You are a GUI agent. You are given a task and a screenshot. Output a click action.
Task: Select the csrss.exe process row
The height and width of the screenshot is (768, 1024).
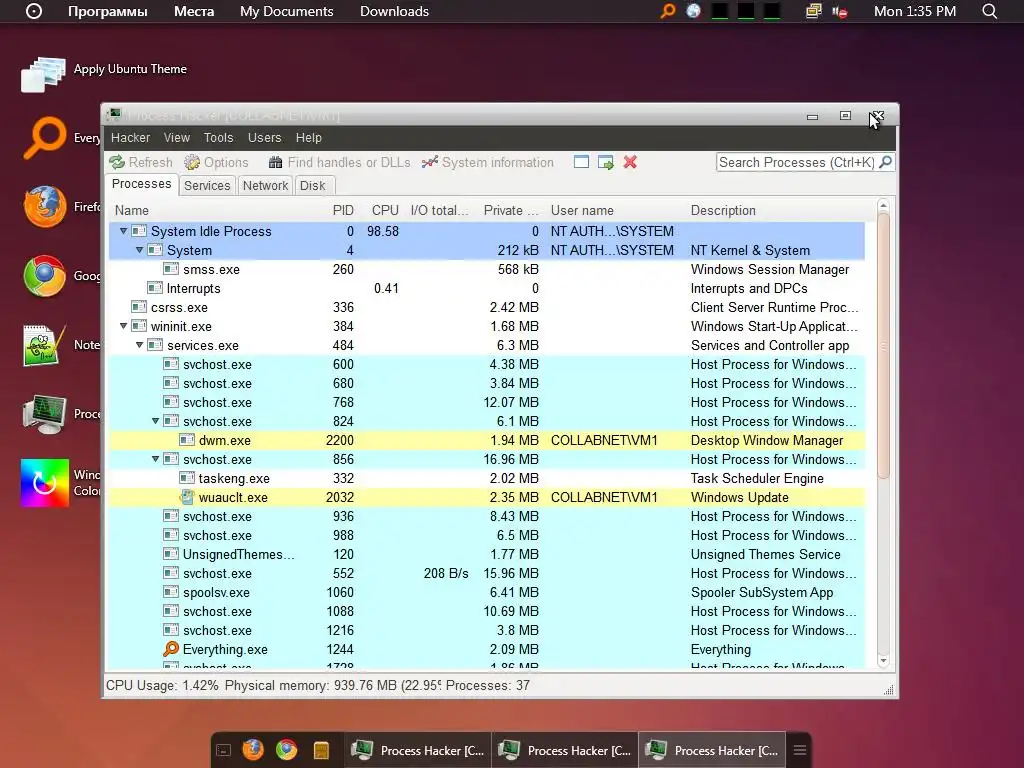click(487, 307)
